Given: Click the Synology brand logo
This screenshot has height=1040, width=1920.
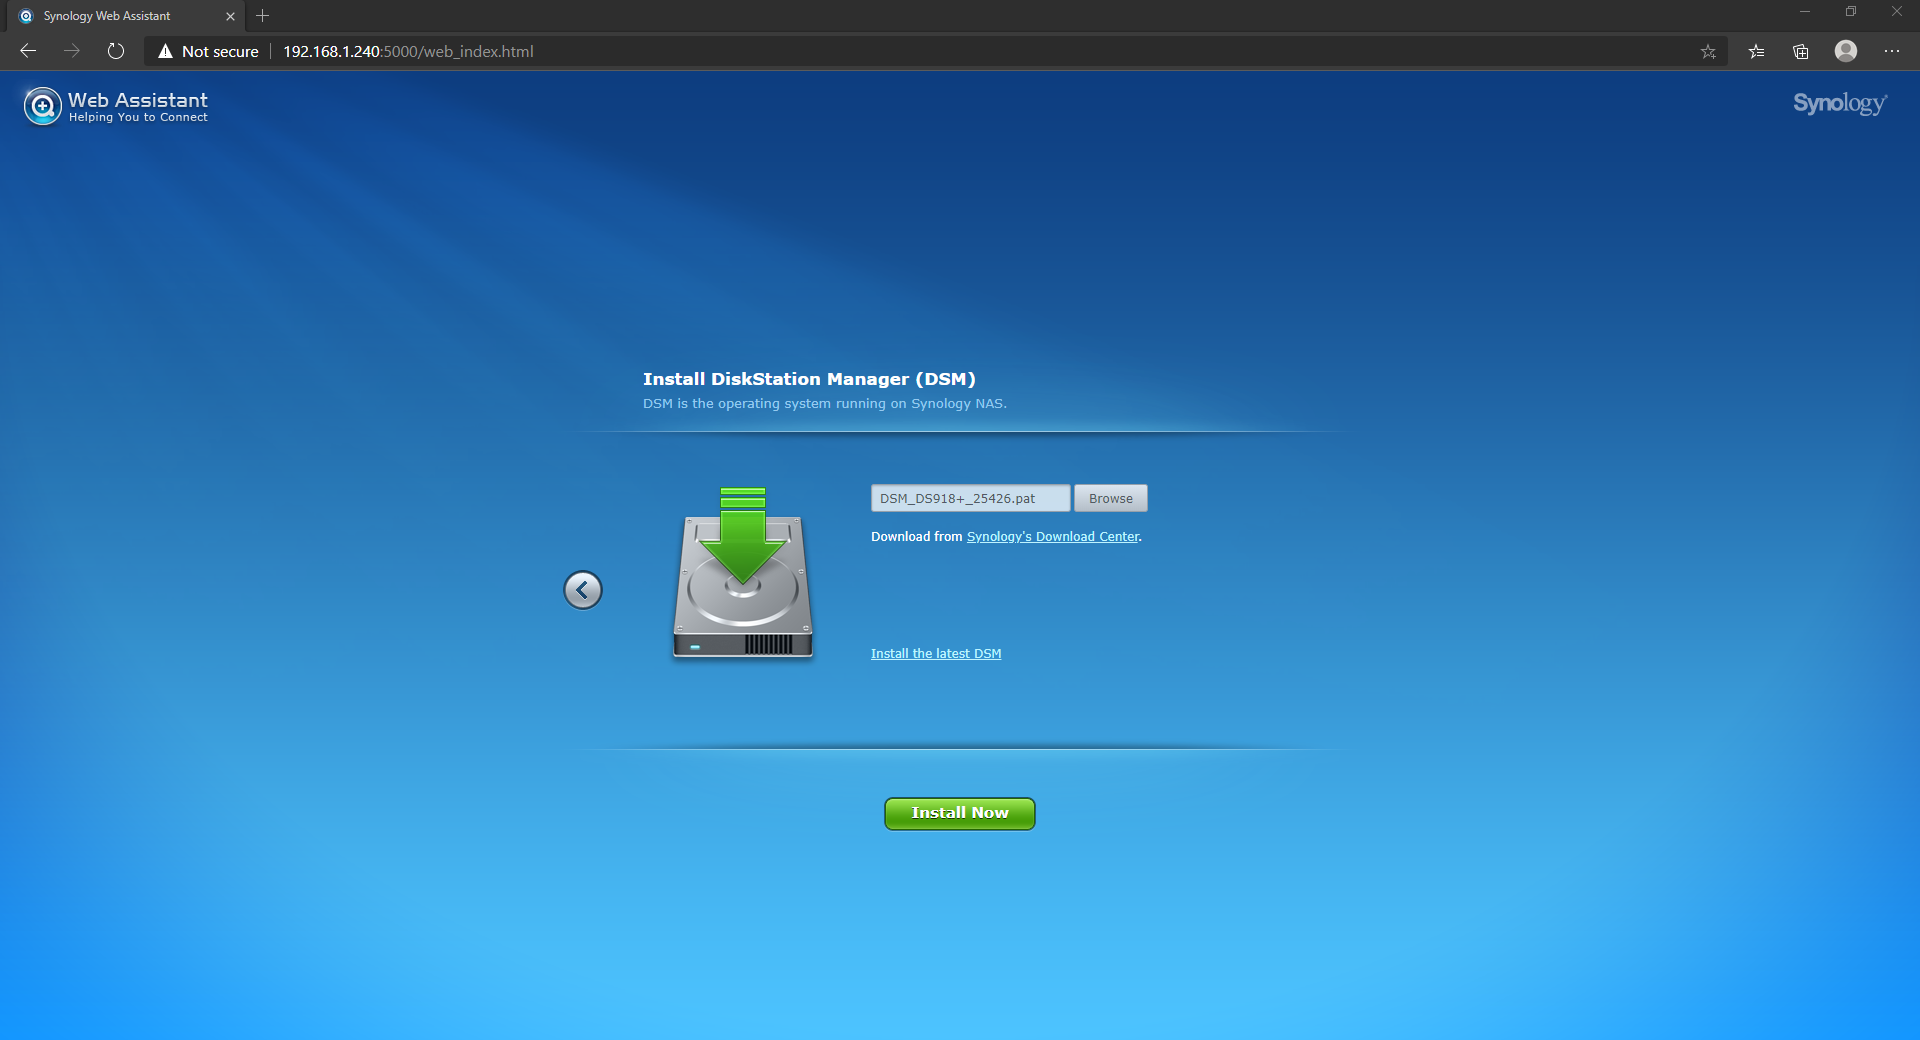Looking at the screenshot, I should 1839,104.
